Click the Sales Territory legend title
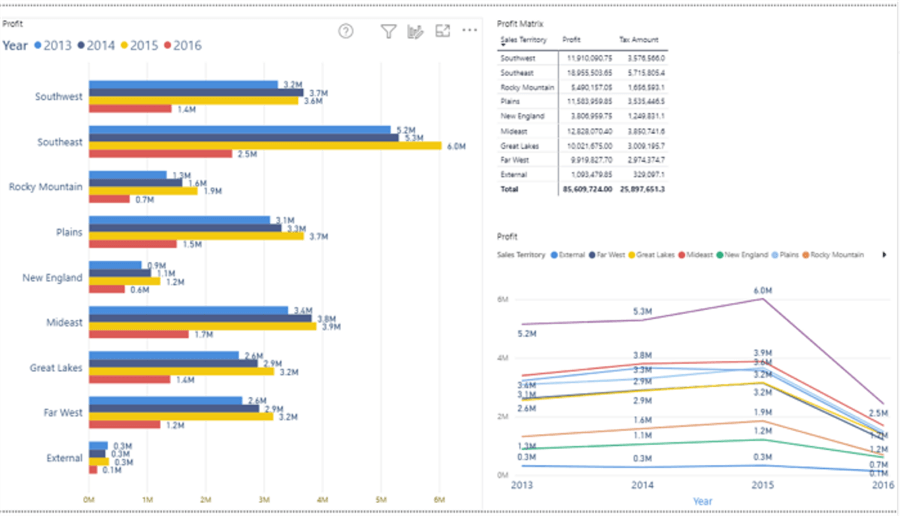 point(521,255)
